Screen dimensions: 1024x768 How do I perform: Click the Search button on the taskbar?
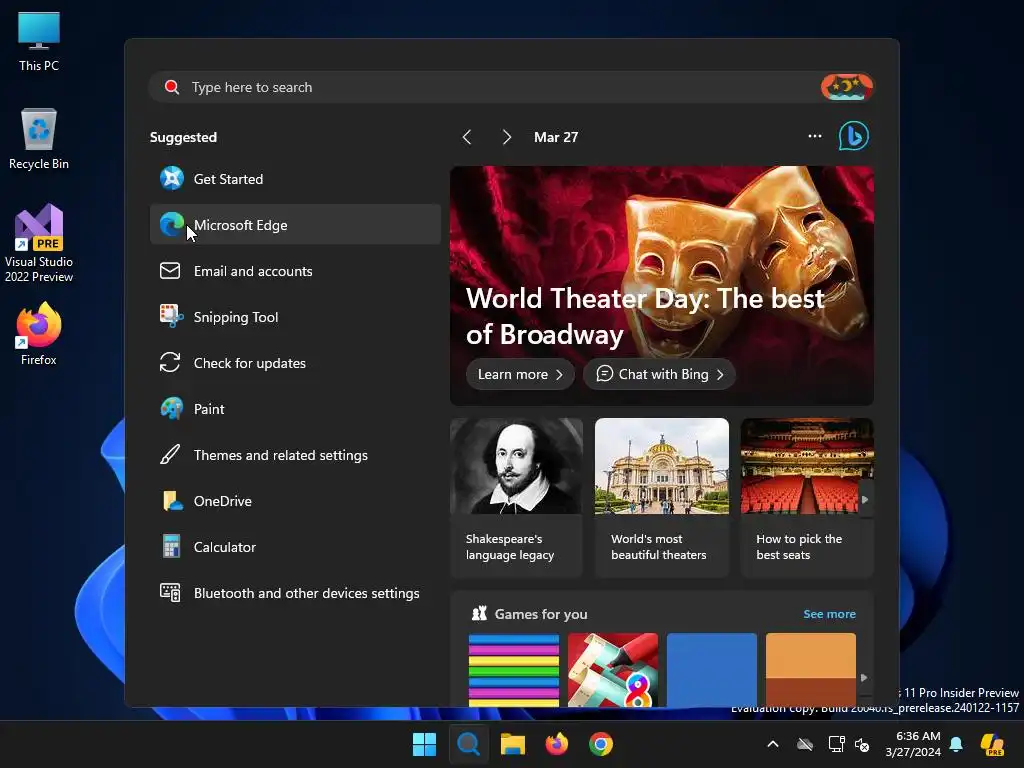tap(468, 744)
